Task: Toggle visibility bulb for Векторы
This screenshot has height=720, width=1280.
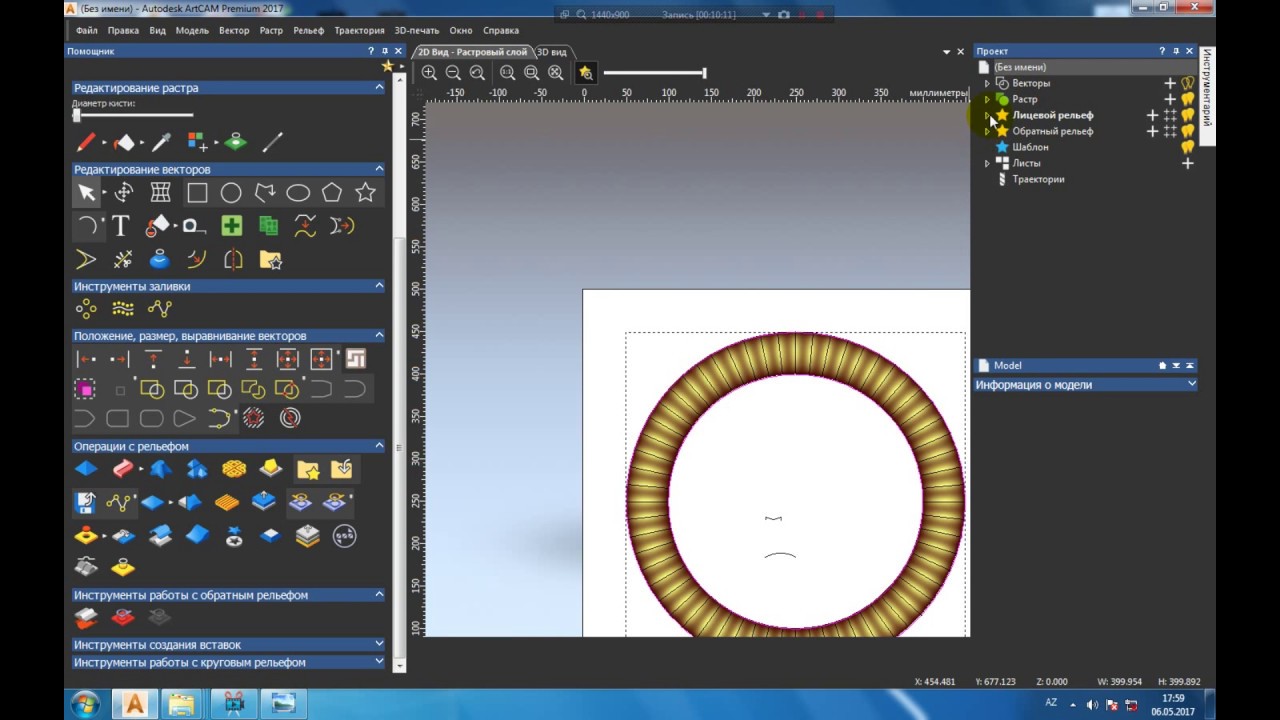Action: pos(1188,83)
